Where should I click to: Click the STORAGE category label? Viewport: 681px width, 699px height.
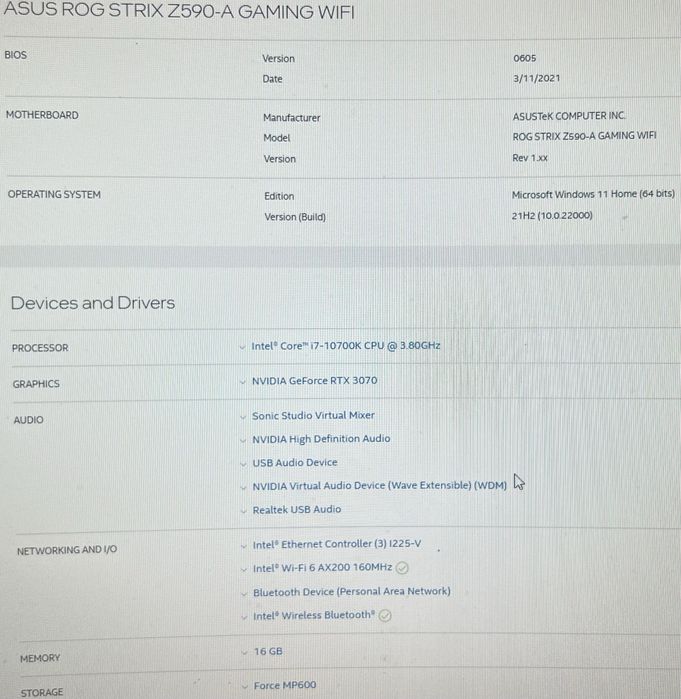coord(42,692)
